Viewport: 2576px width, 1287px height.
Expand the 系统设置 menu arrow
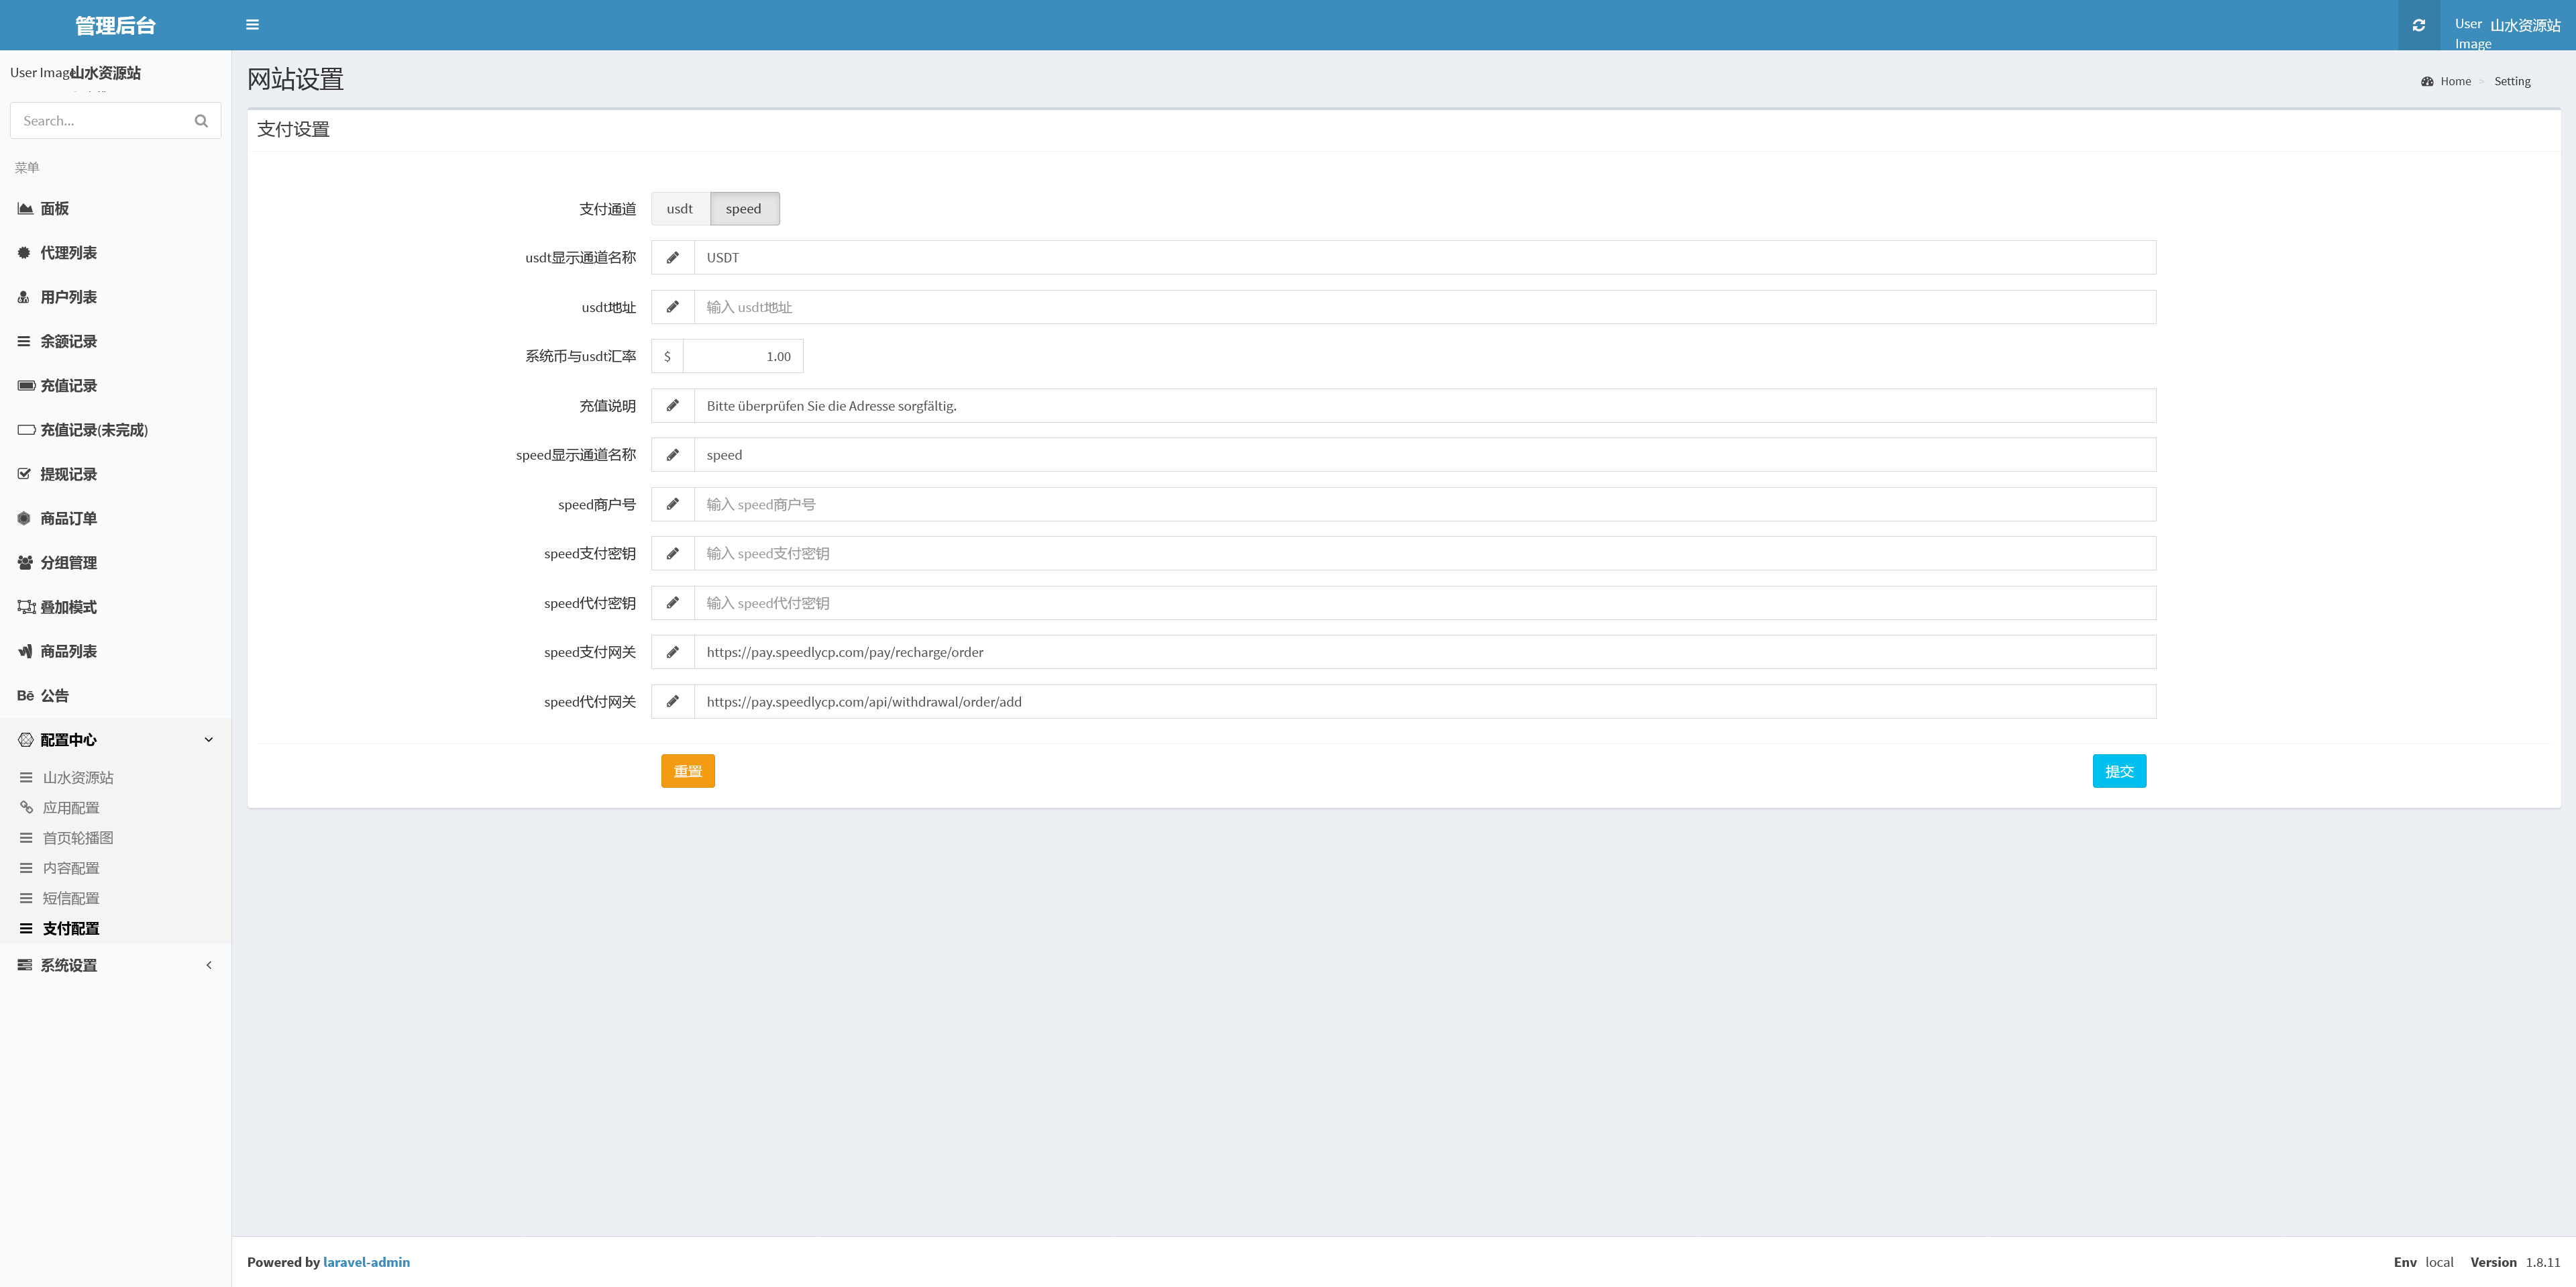pos(208,965)
